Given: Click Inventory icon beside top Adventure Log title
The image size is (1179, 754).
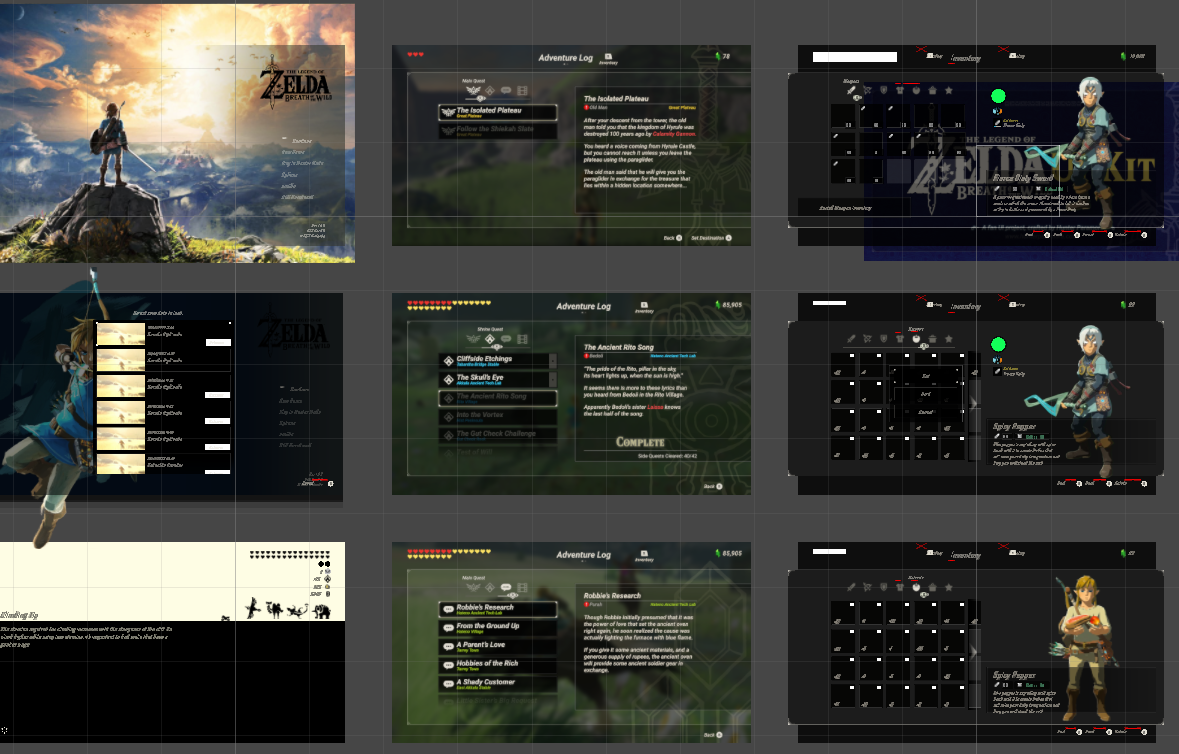Looking at the screenshot, I should point(608,57).
